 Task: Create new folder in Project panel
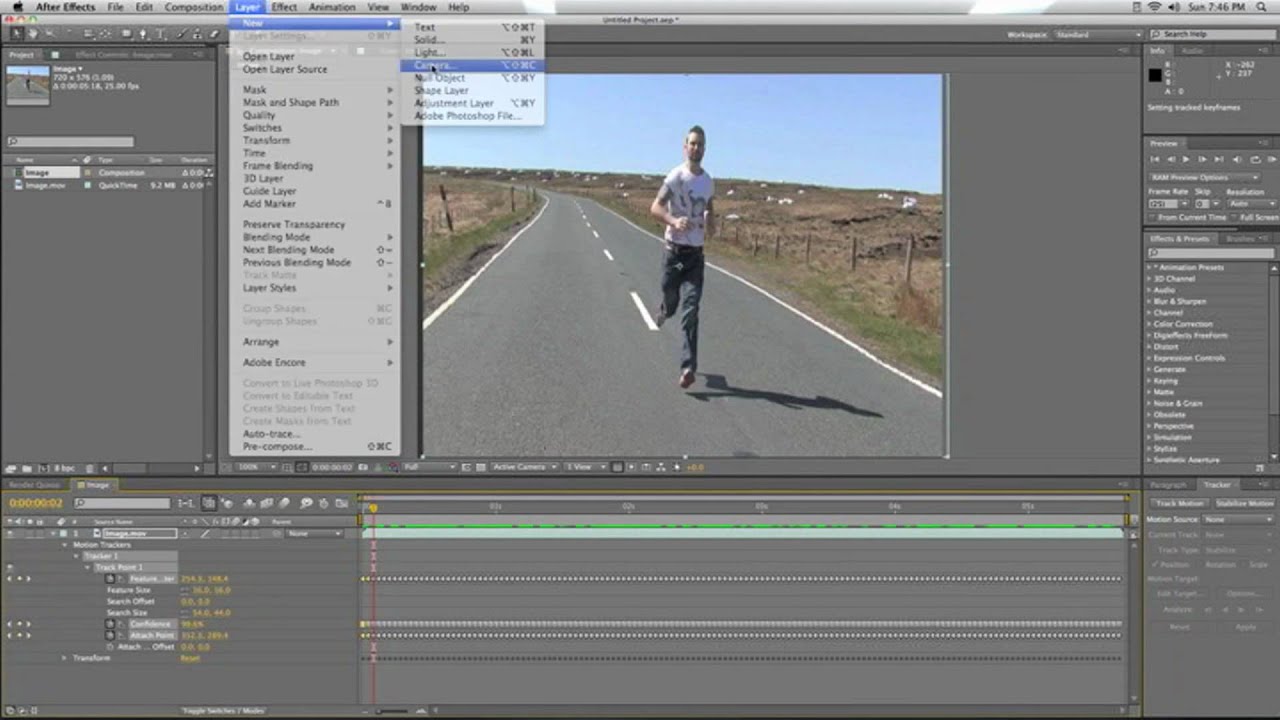27,468
